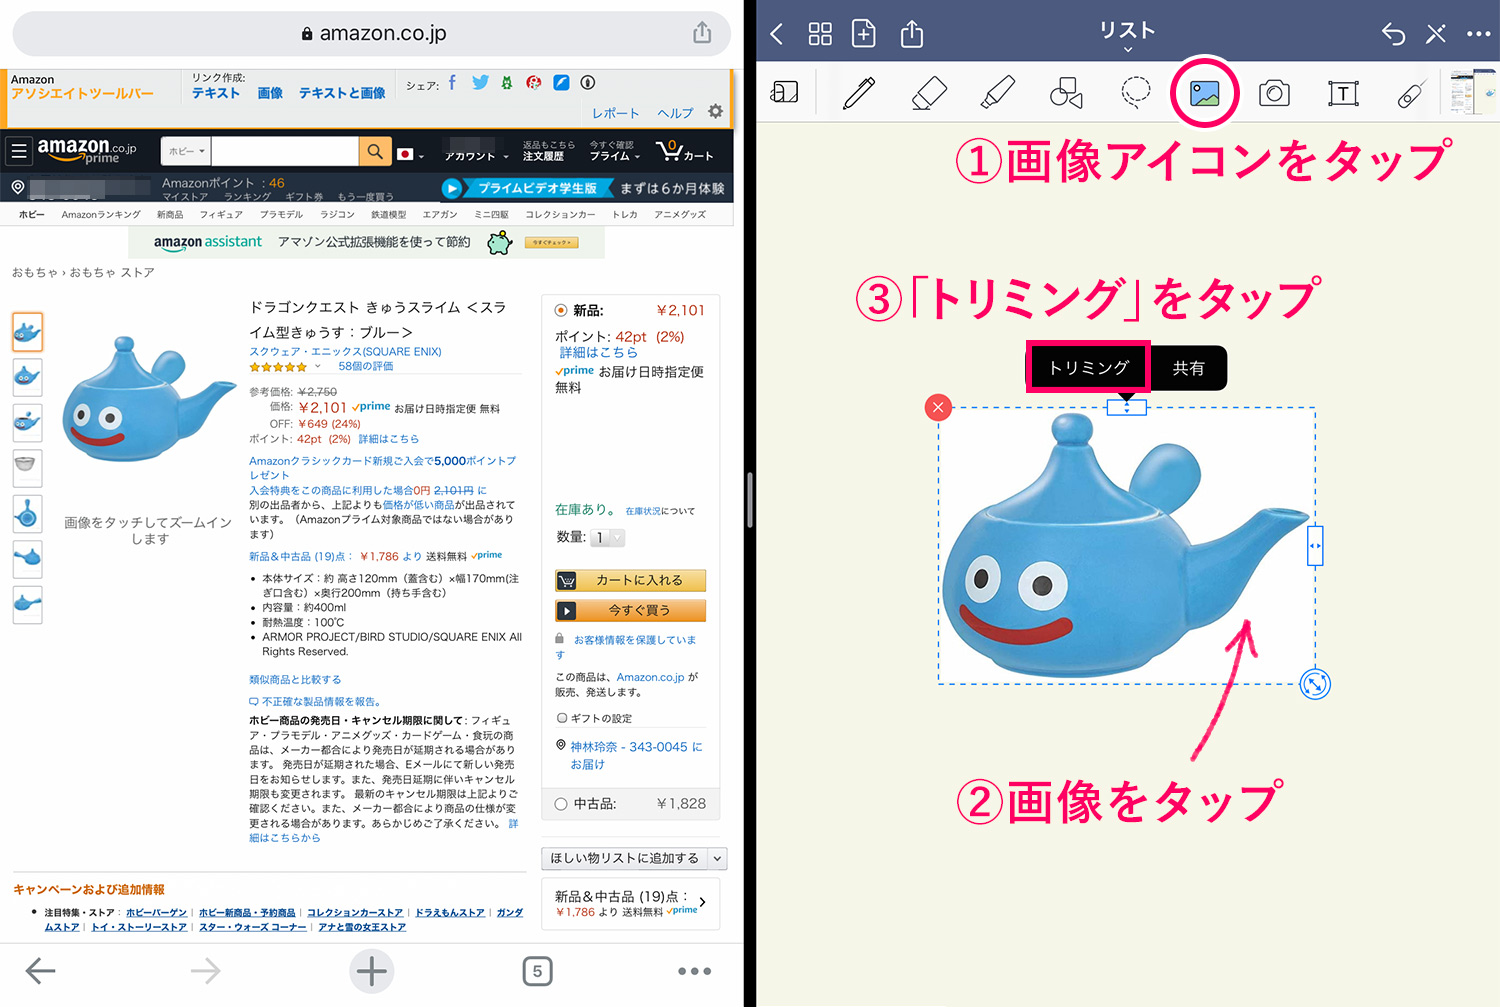Open a new browser tab with the plus button
Image resolution: width=1500 pixels, height=1007 pixels.
[371, 970]
